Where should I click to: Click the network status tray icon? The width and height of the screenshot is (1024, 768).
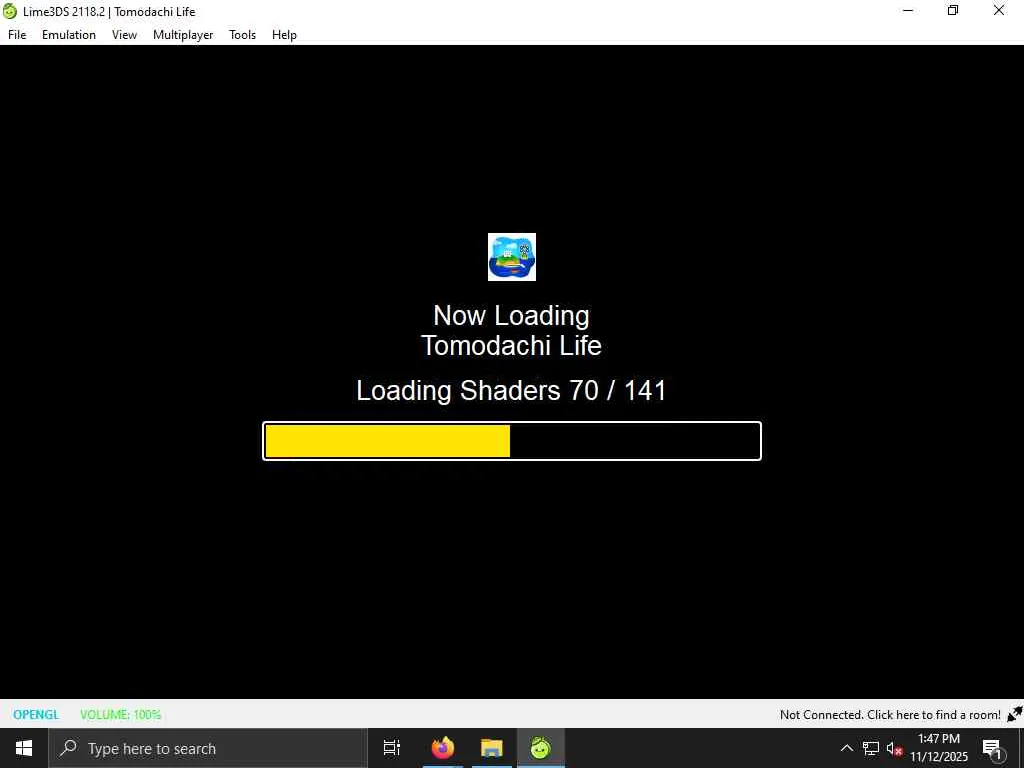[x=871, y=748]
